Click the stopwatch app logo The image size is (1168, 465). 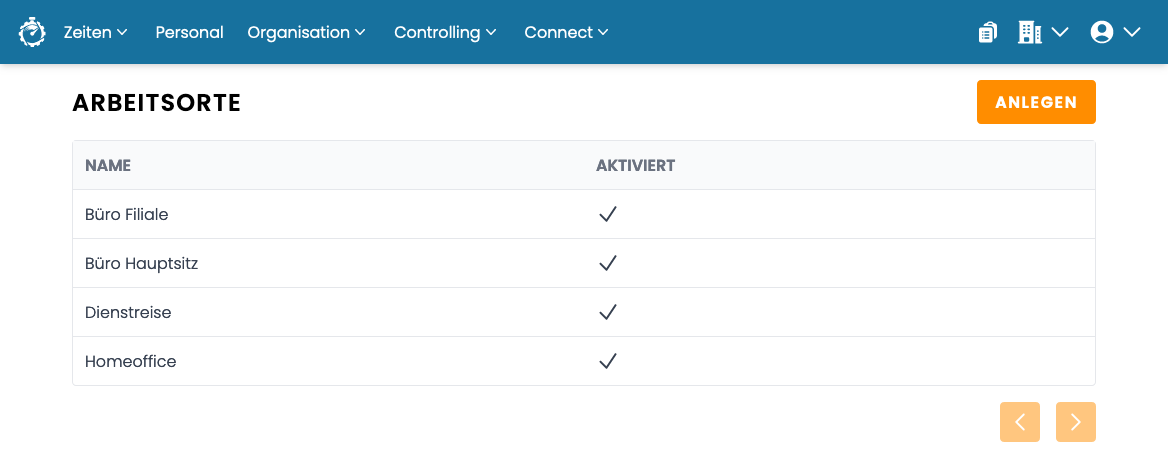click(32, 32)
